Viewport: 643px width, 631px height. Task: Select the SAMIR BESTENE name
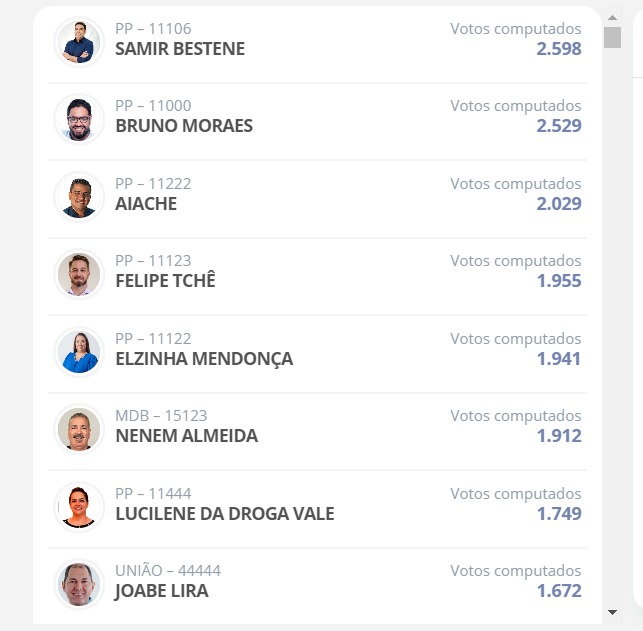[180, 49]
